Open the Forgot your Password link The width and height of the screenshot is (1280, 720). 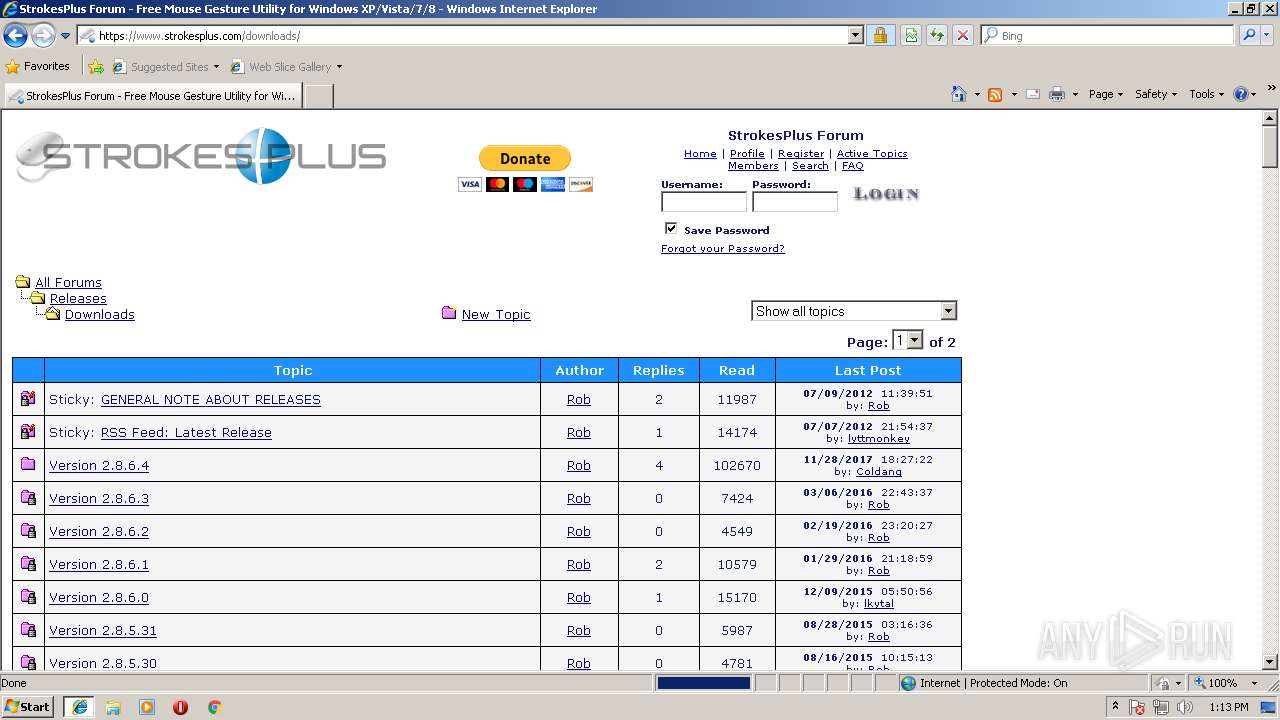coord(723,248)
